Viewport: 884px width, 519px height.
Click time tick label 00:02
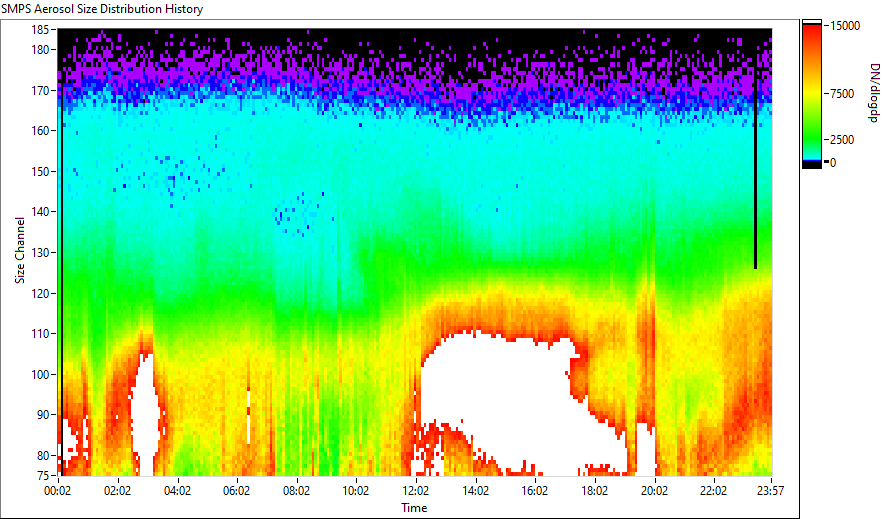click(x=58, y=491)
